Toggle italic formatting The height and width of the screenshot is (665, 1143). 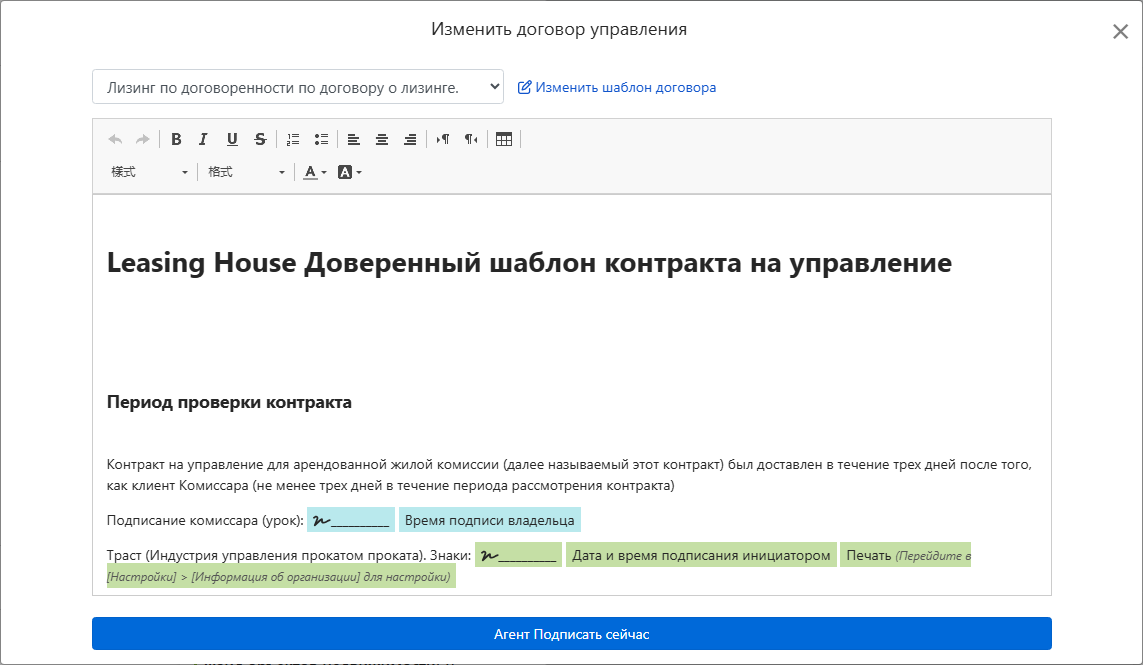(x=203, y=139)
